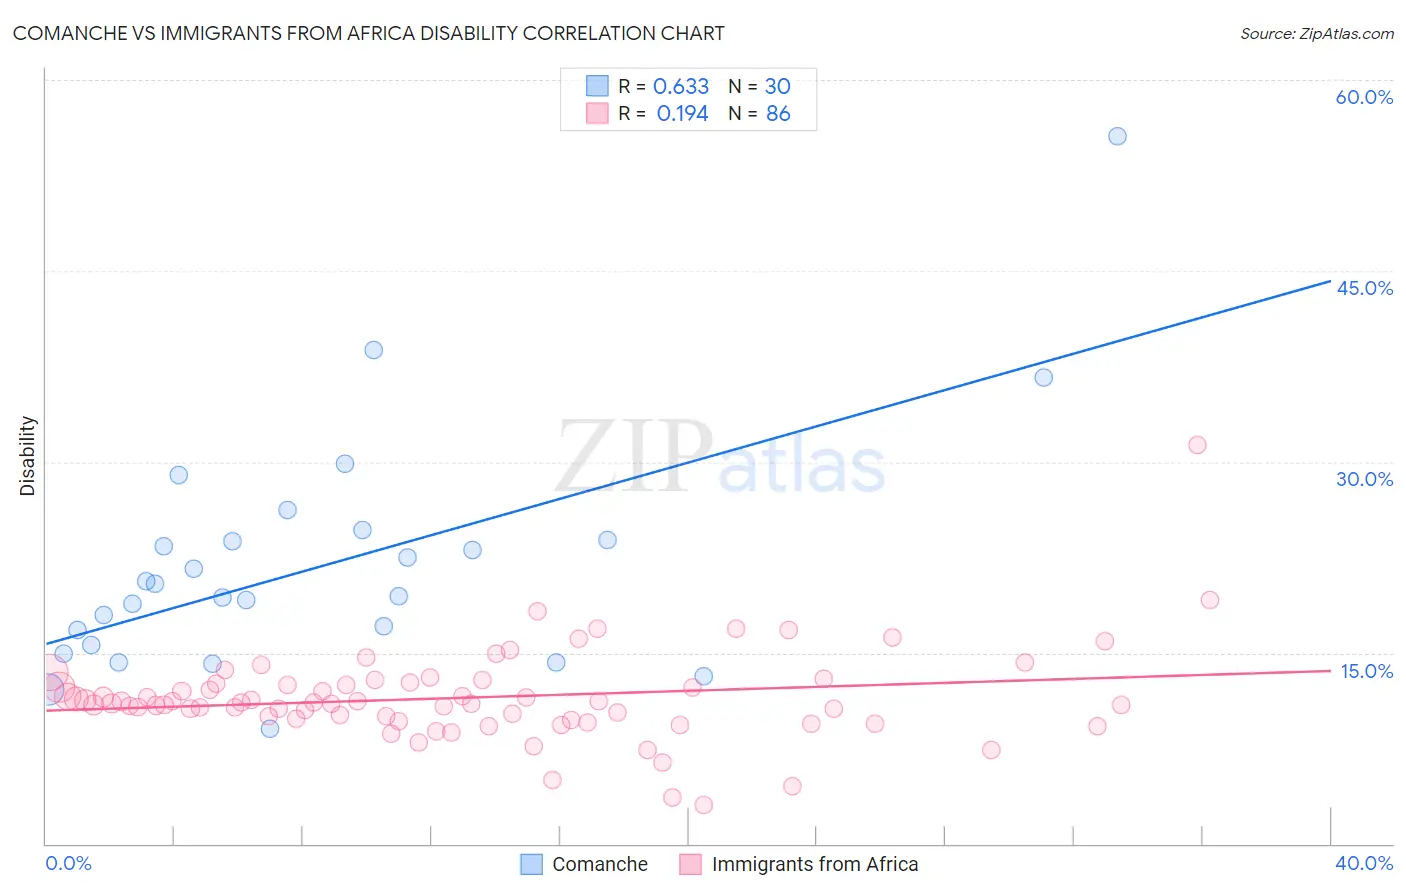1406x892 pixels.
Task: Click the blue Comanche swatch in bottom legend
Action: coord(531,864)
